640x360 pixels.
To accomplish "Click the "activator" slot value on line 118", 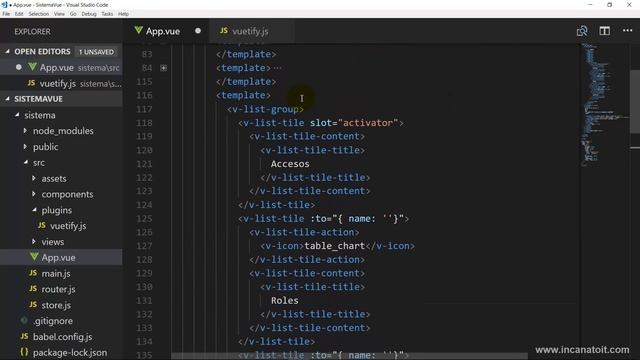I will [x=368, y=123].
